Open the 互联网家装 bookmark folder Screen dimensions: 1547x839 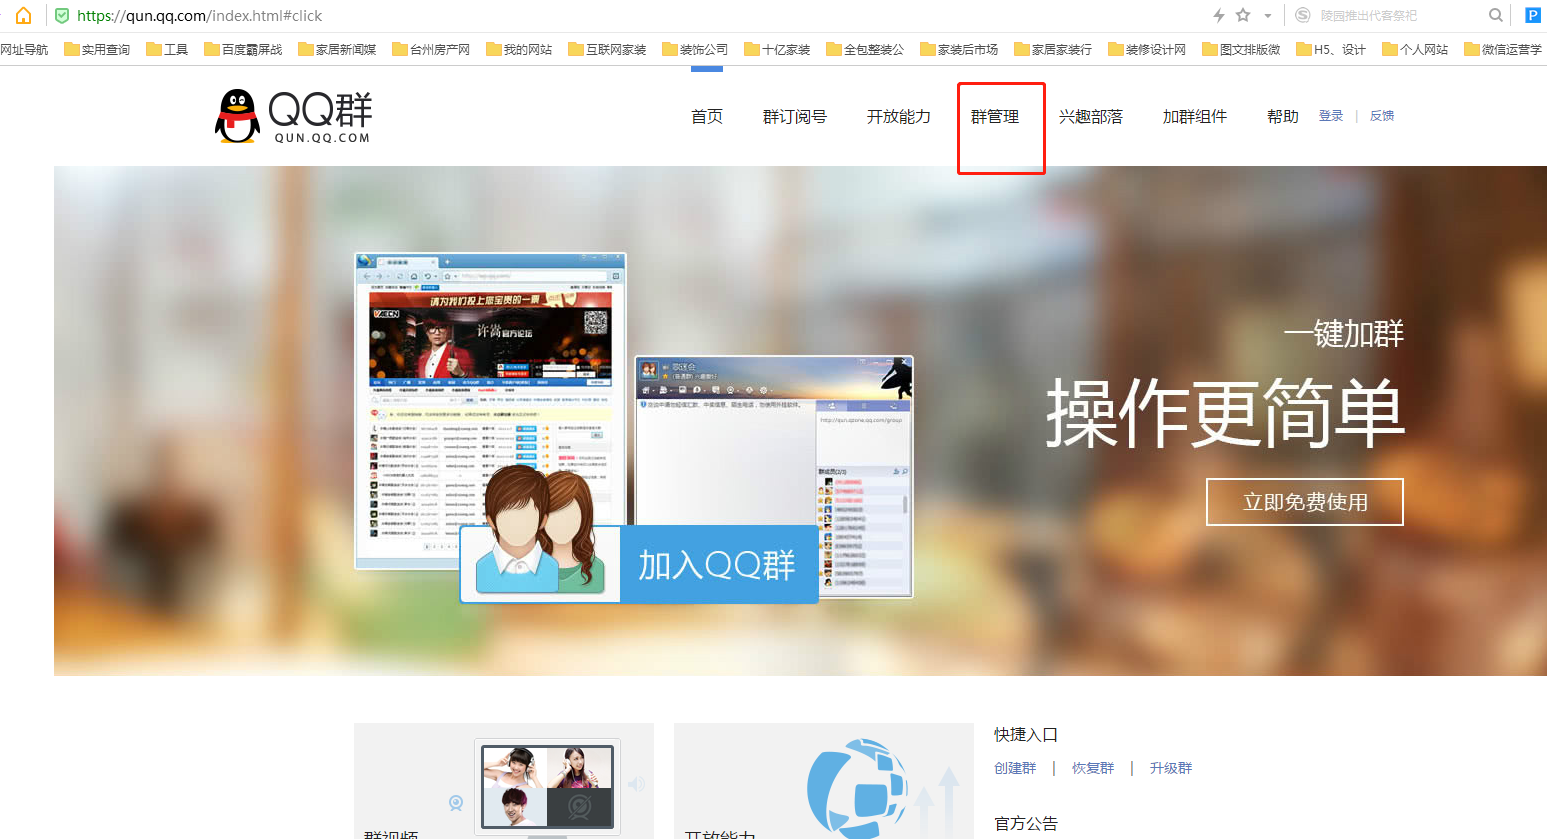click(607, 49)
